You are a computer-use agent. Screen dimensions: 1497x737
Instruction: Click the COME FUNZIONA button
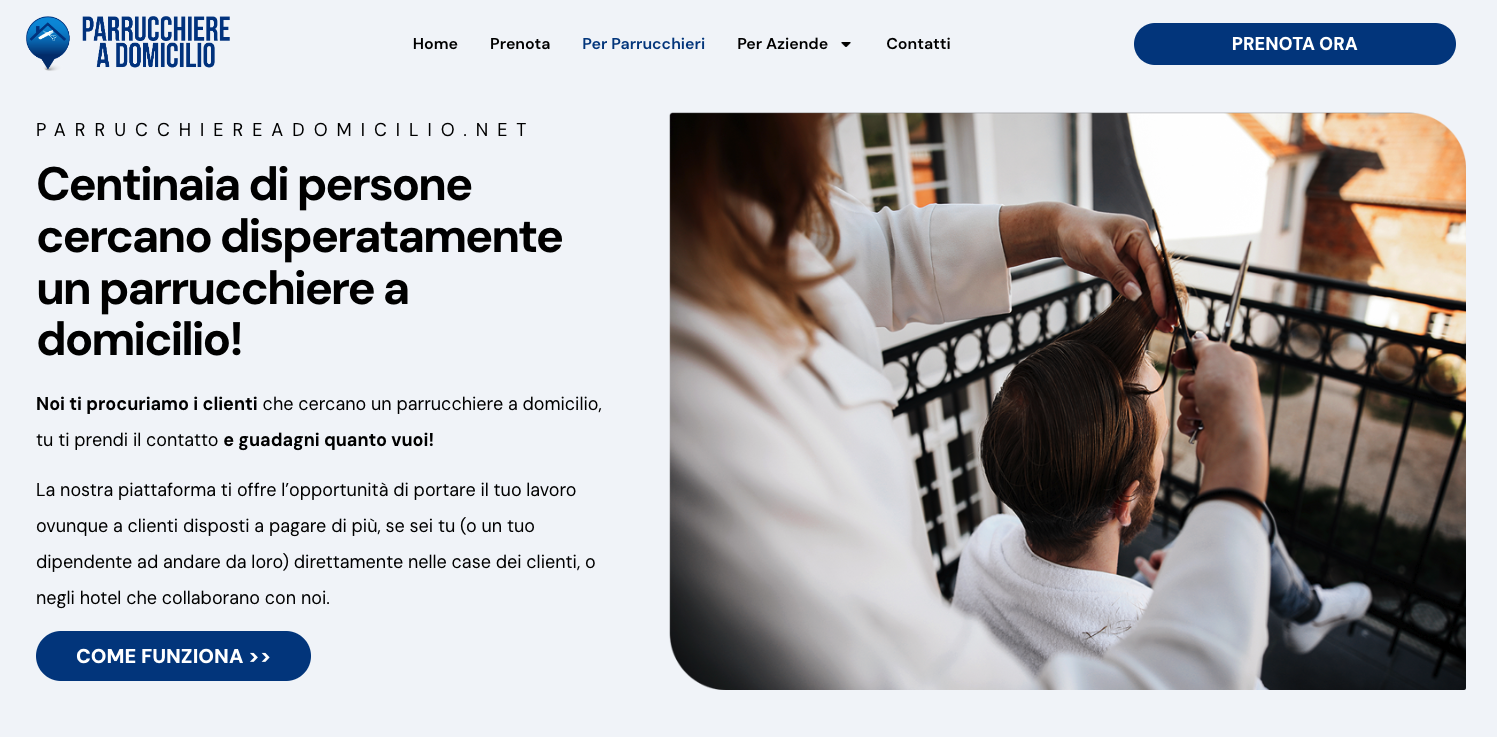pos(173,656)
